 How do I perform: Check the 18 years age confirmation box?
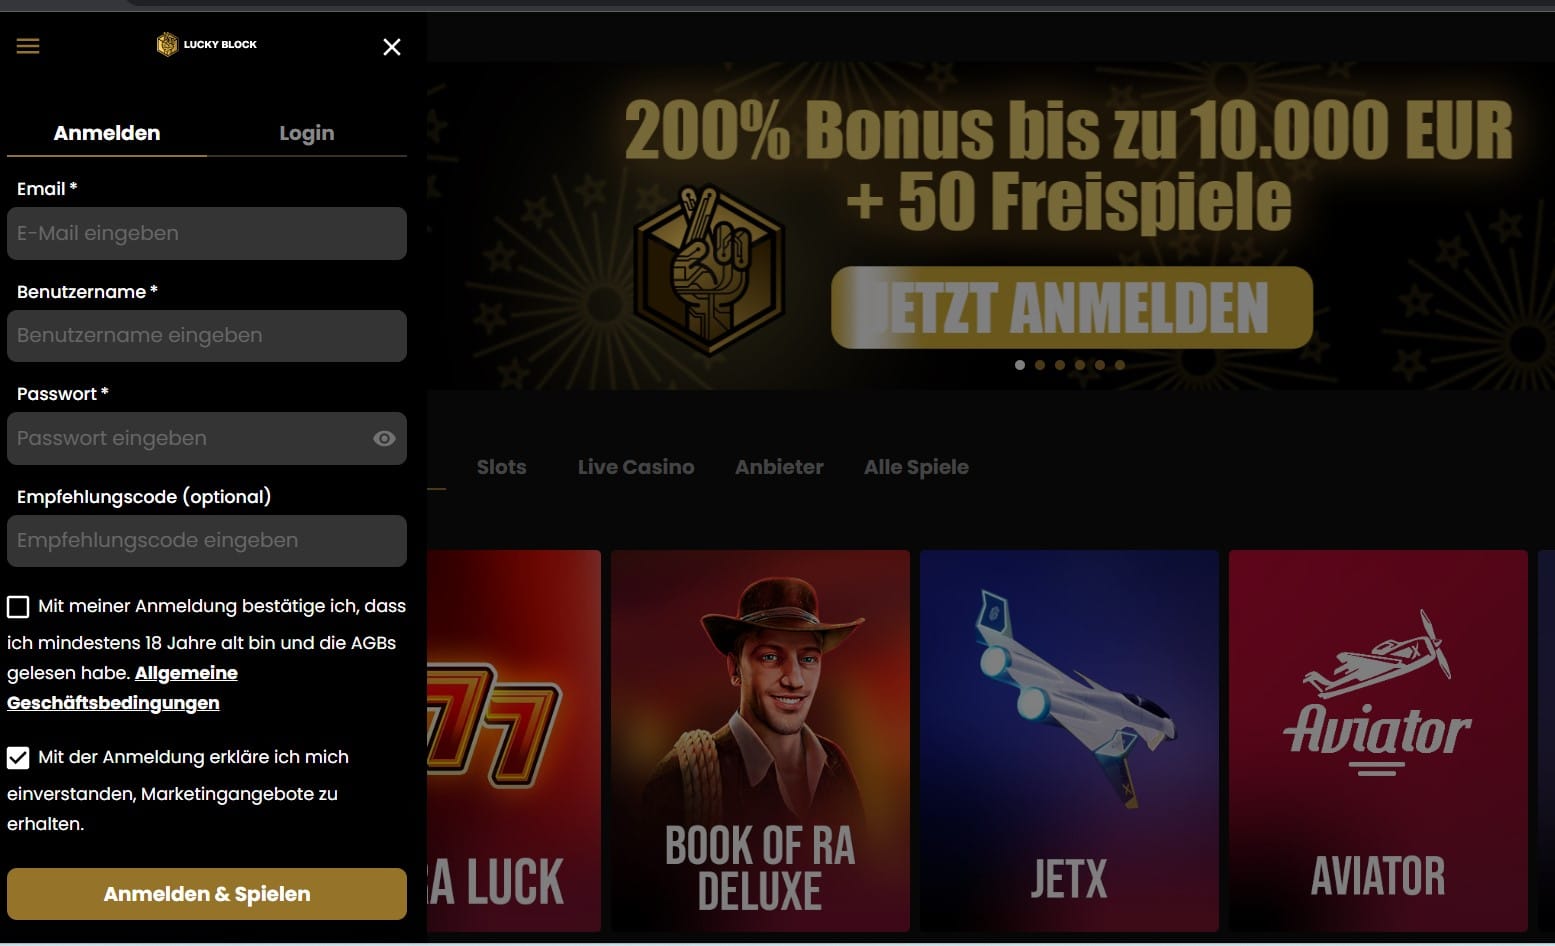click(x=18, y=607)
